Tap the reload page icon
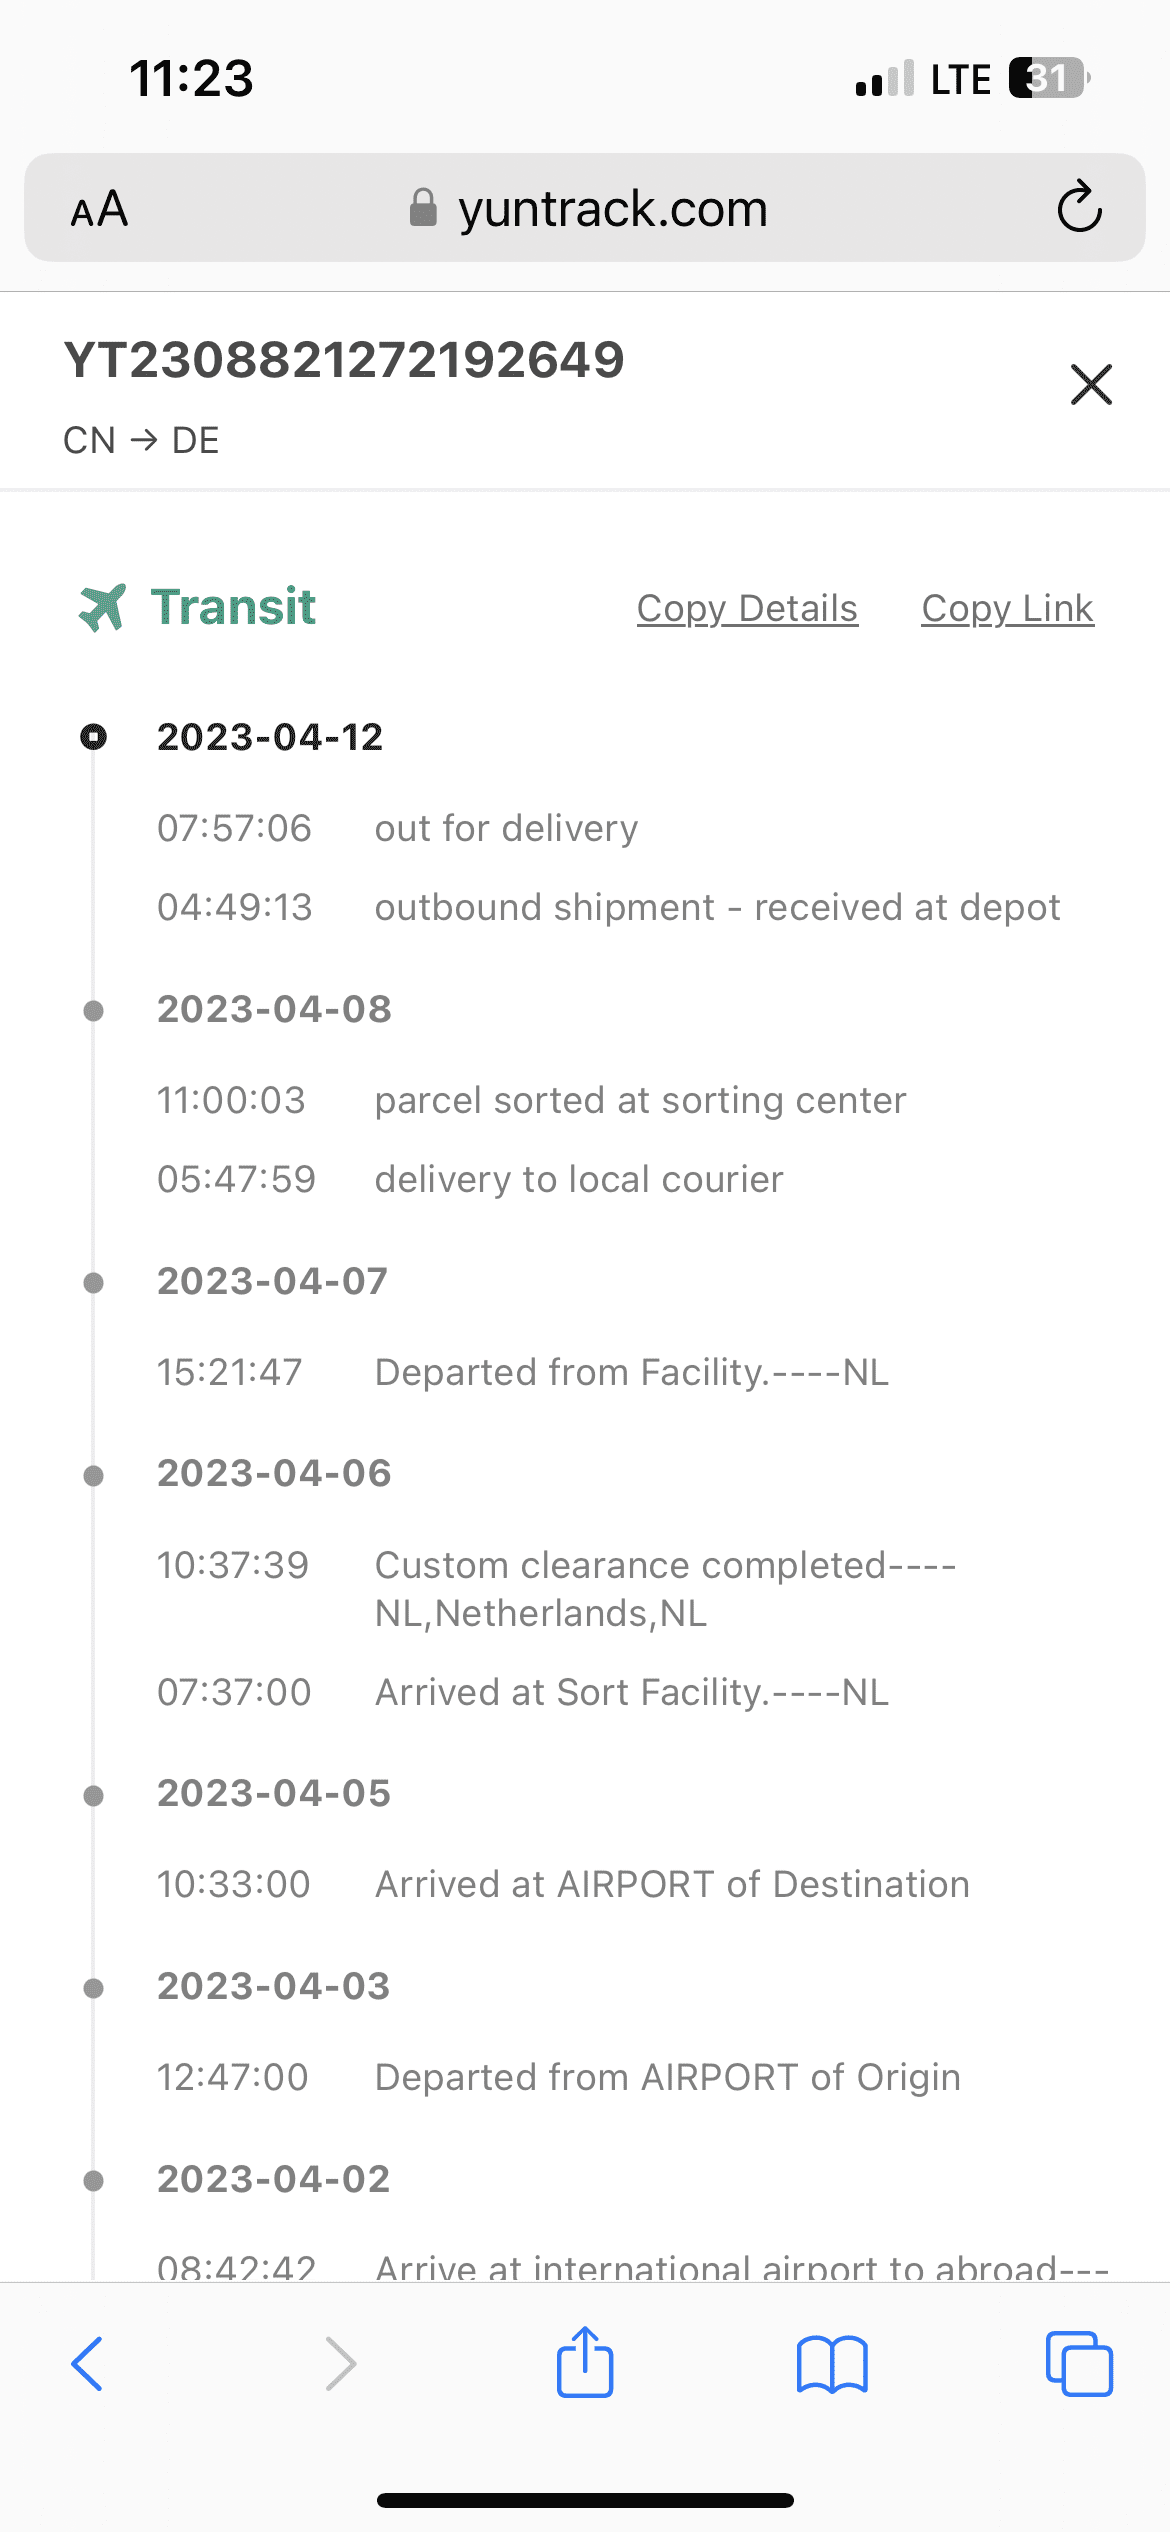 click(1079, 207)
